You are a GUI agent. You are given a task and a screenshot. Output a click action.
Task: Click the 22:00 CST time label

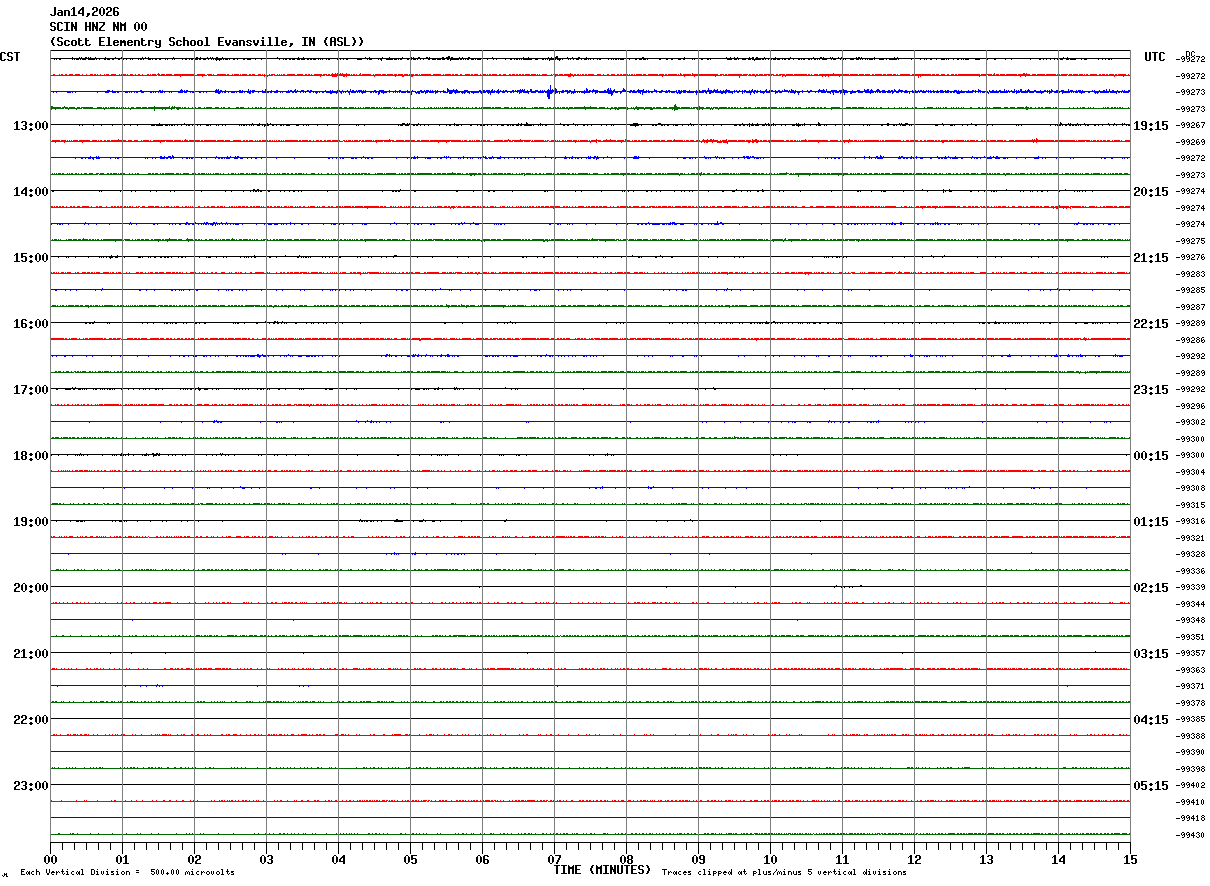point(30,720)
